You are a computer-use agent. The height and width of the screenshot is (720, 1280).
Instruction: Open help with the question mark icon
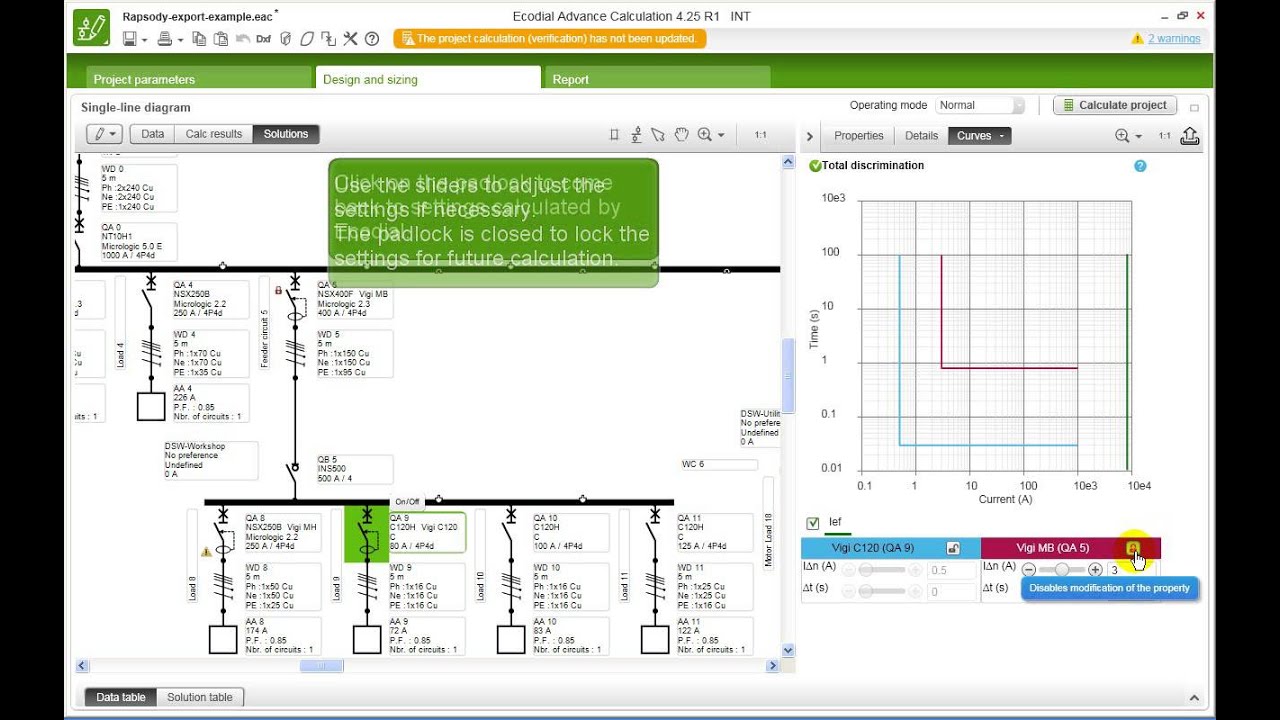pos(372,39)
